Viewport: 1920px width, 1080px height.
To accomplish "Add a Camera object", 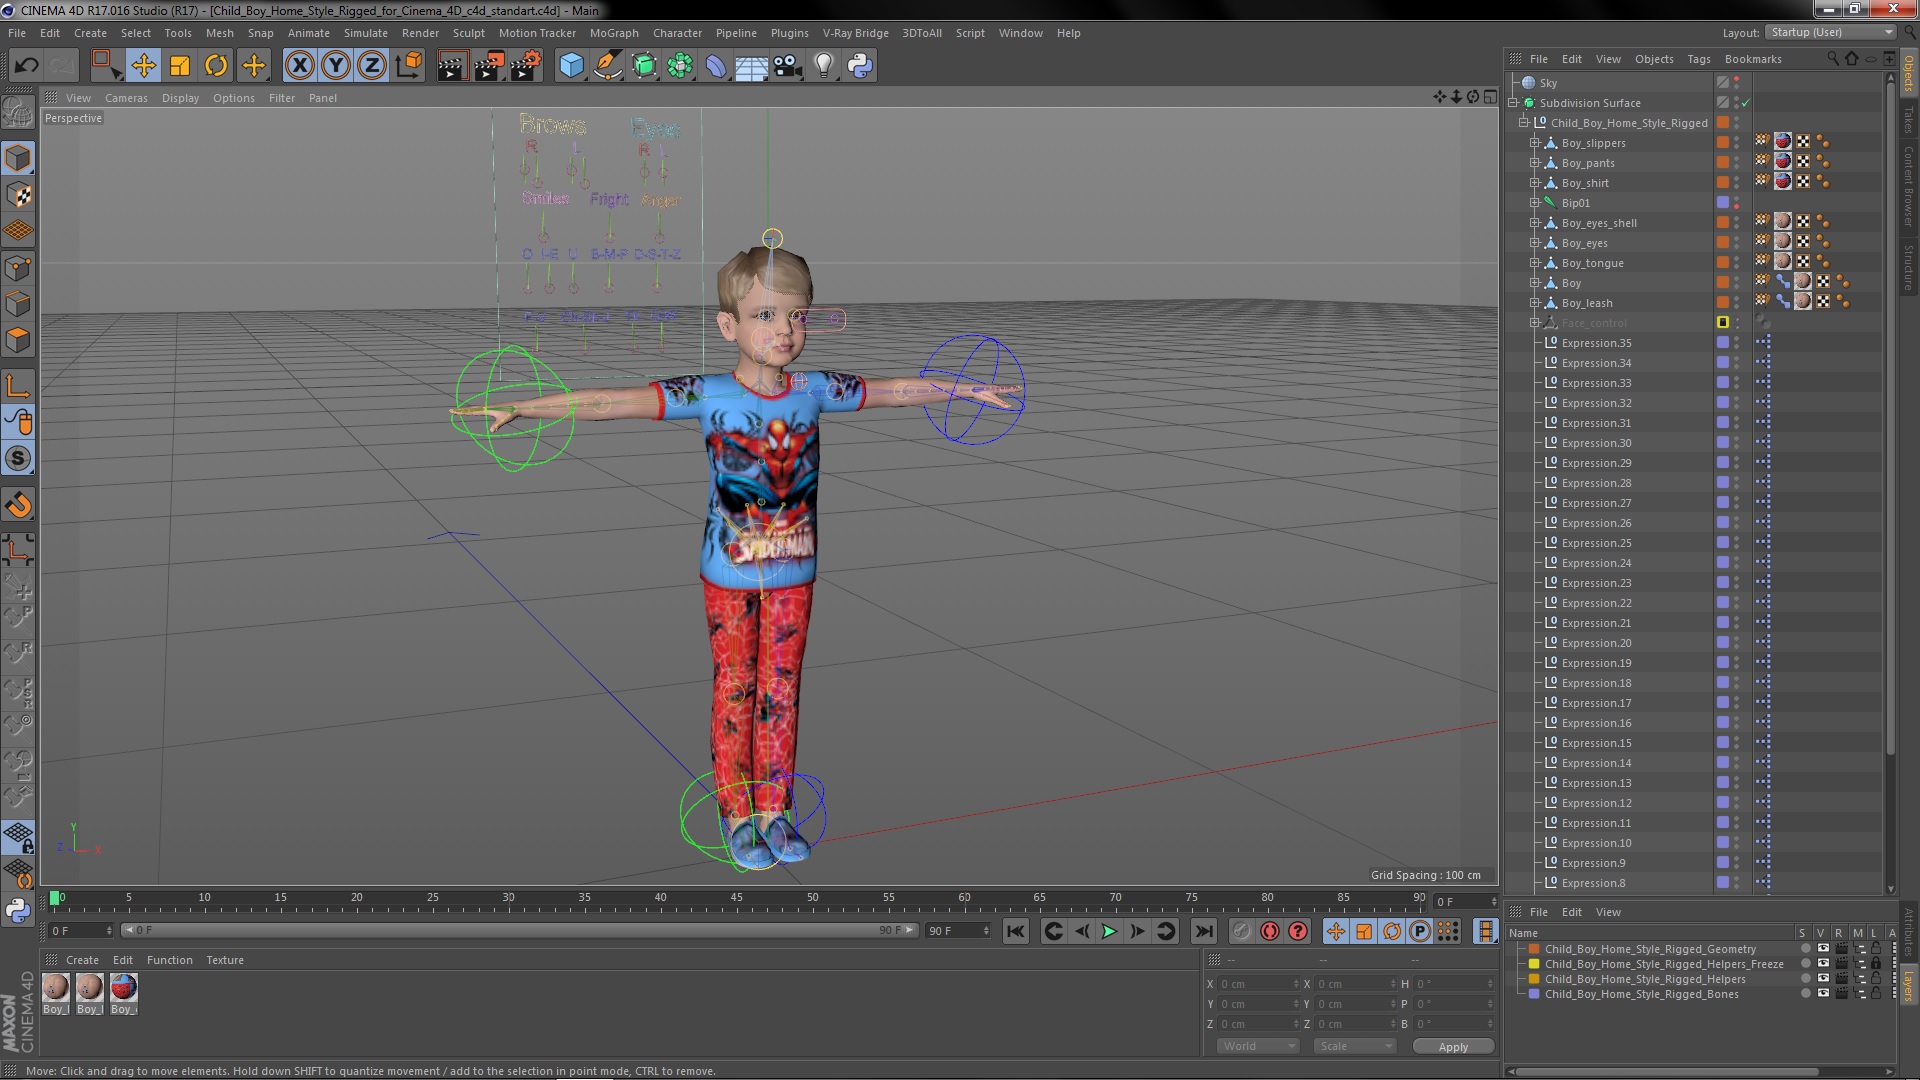I will pyautogui.click(x=788, y=66).
